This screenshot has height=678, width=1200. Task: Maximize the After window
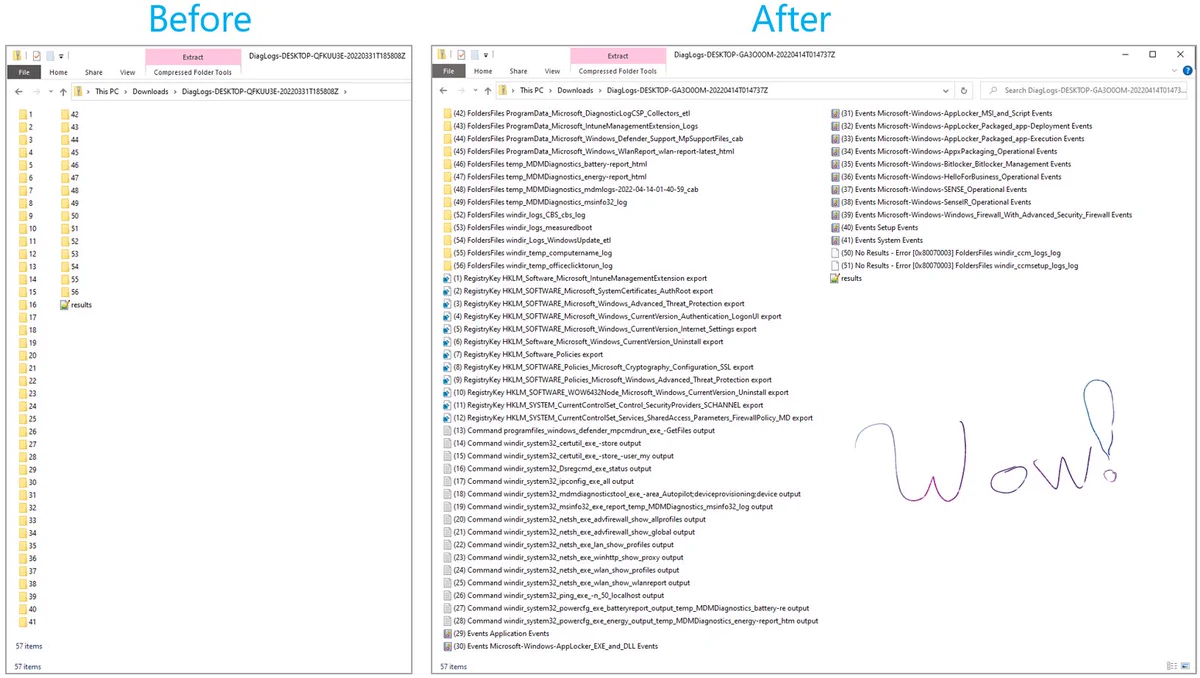coord(1152,54)
